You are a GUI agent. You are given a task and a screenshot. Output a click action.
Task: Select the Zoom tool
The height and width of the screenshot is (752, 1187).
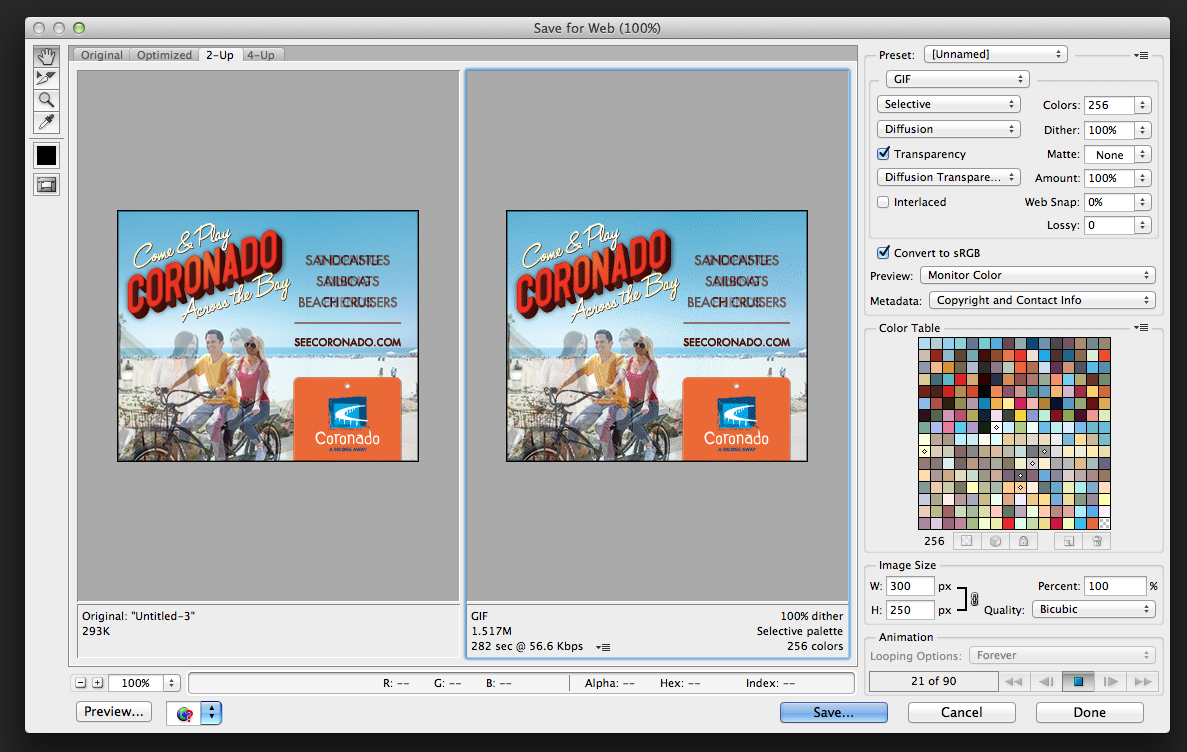pyautogui.click(x=46, y=99)
